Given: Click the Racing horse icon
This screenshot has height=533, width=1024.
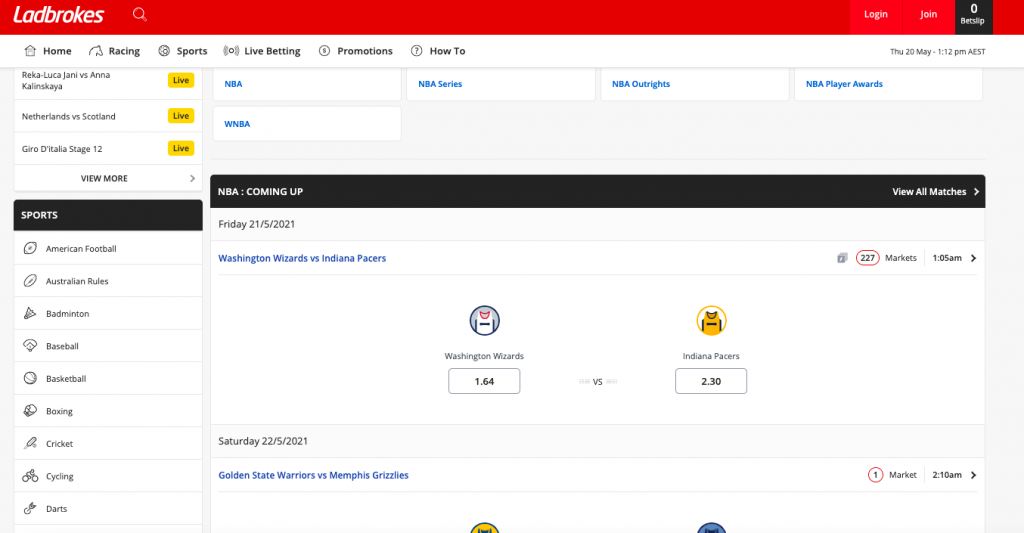Looking at the screenshot, I should 96,51.
